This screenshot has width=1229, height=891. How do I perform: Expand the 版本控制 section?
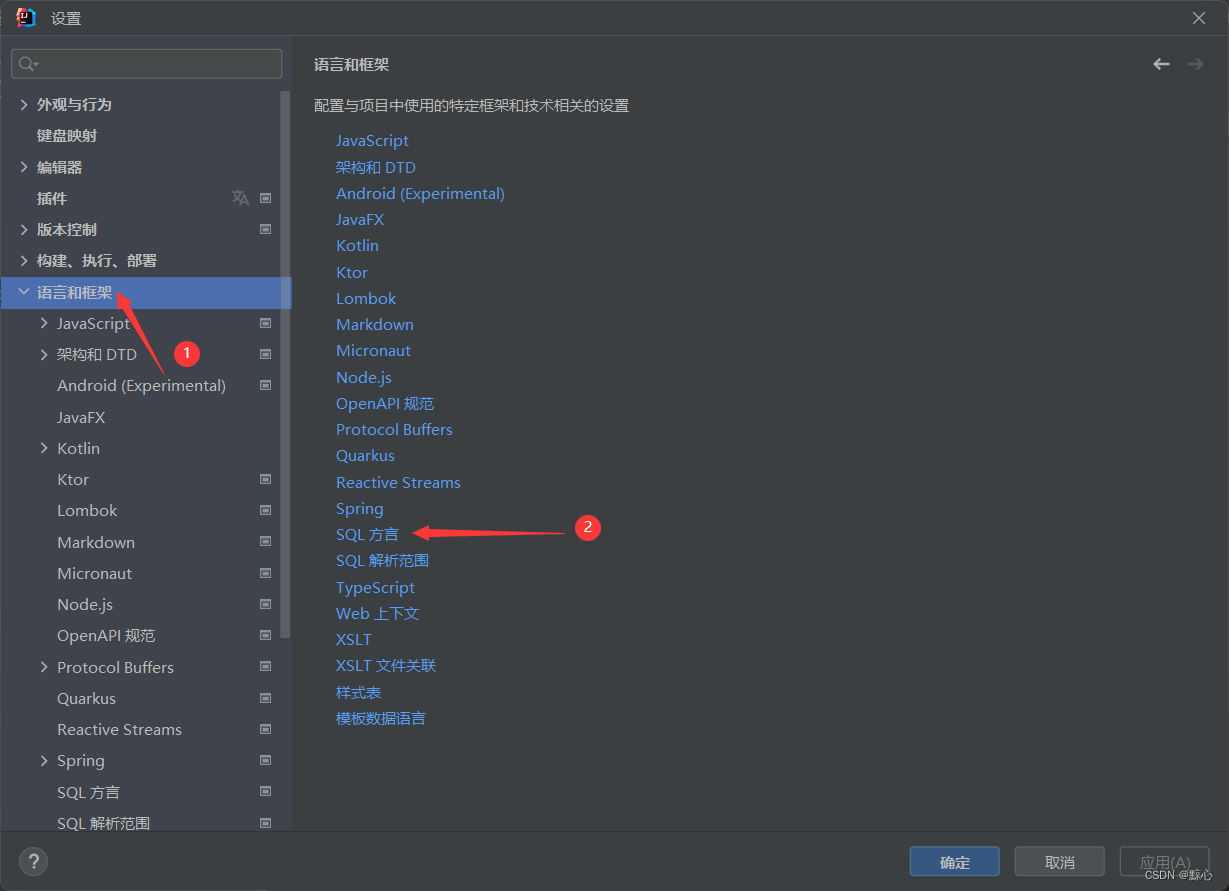(x=24, y=229)
